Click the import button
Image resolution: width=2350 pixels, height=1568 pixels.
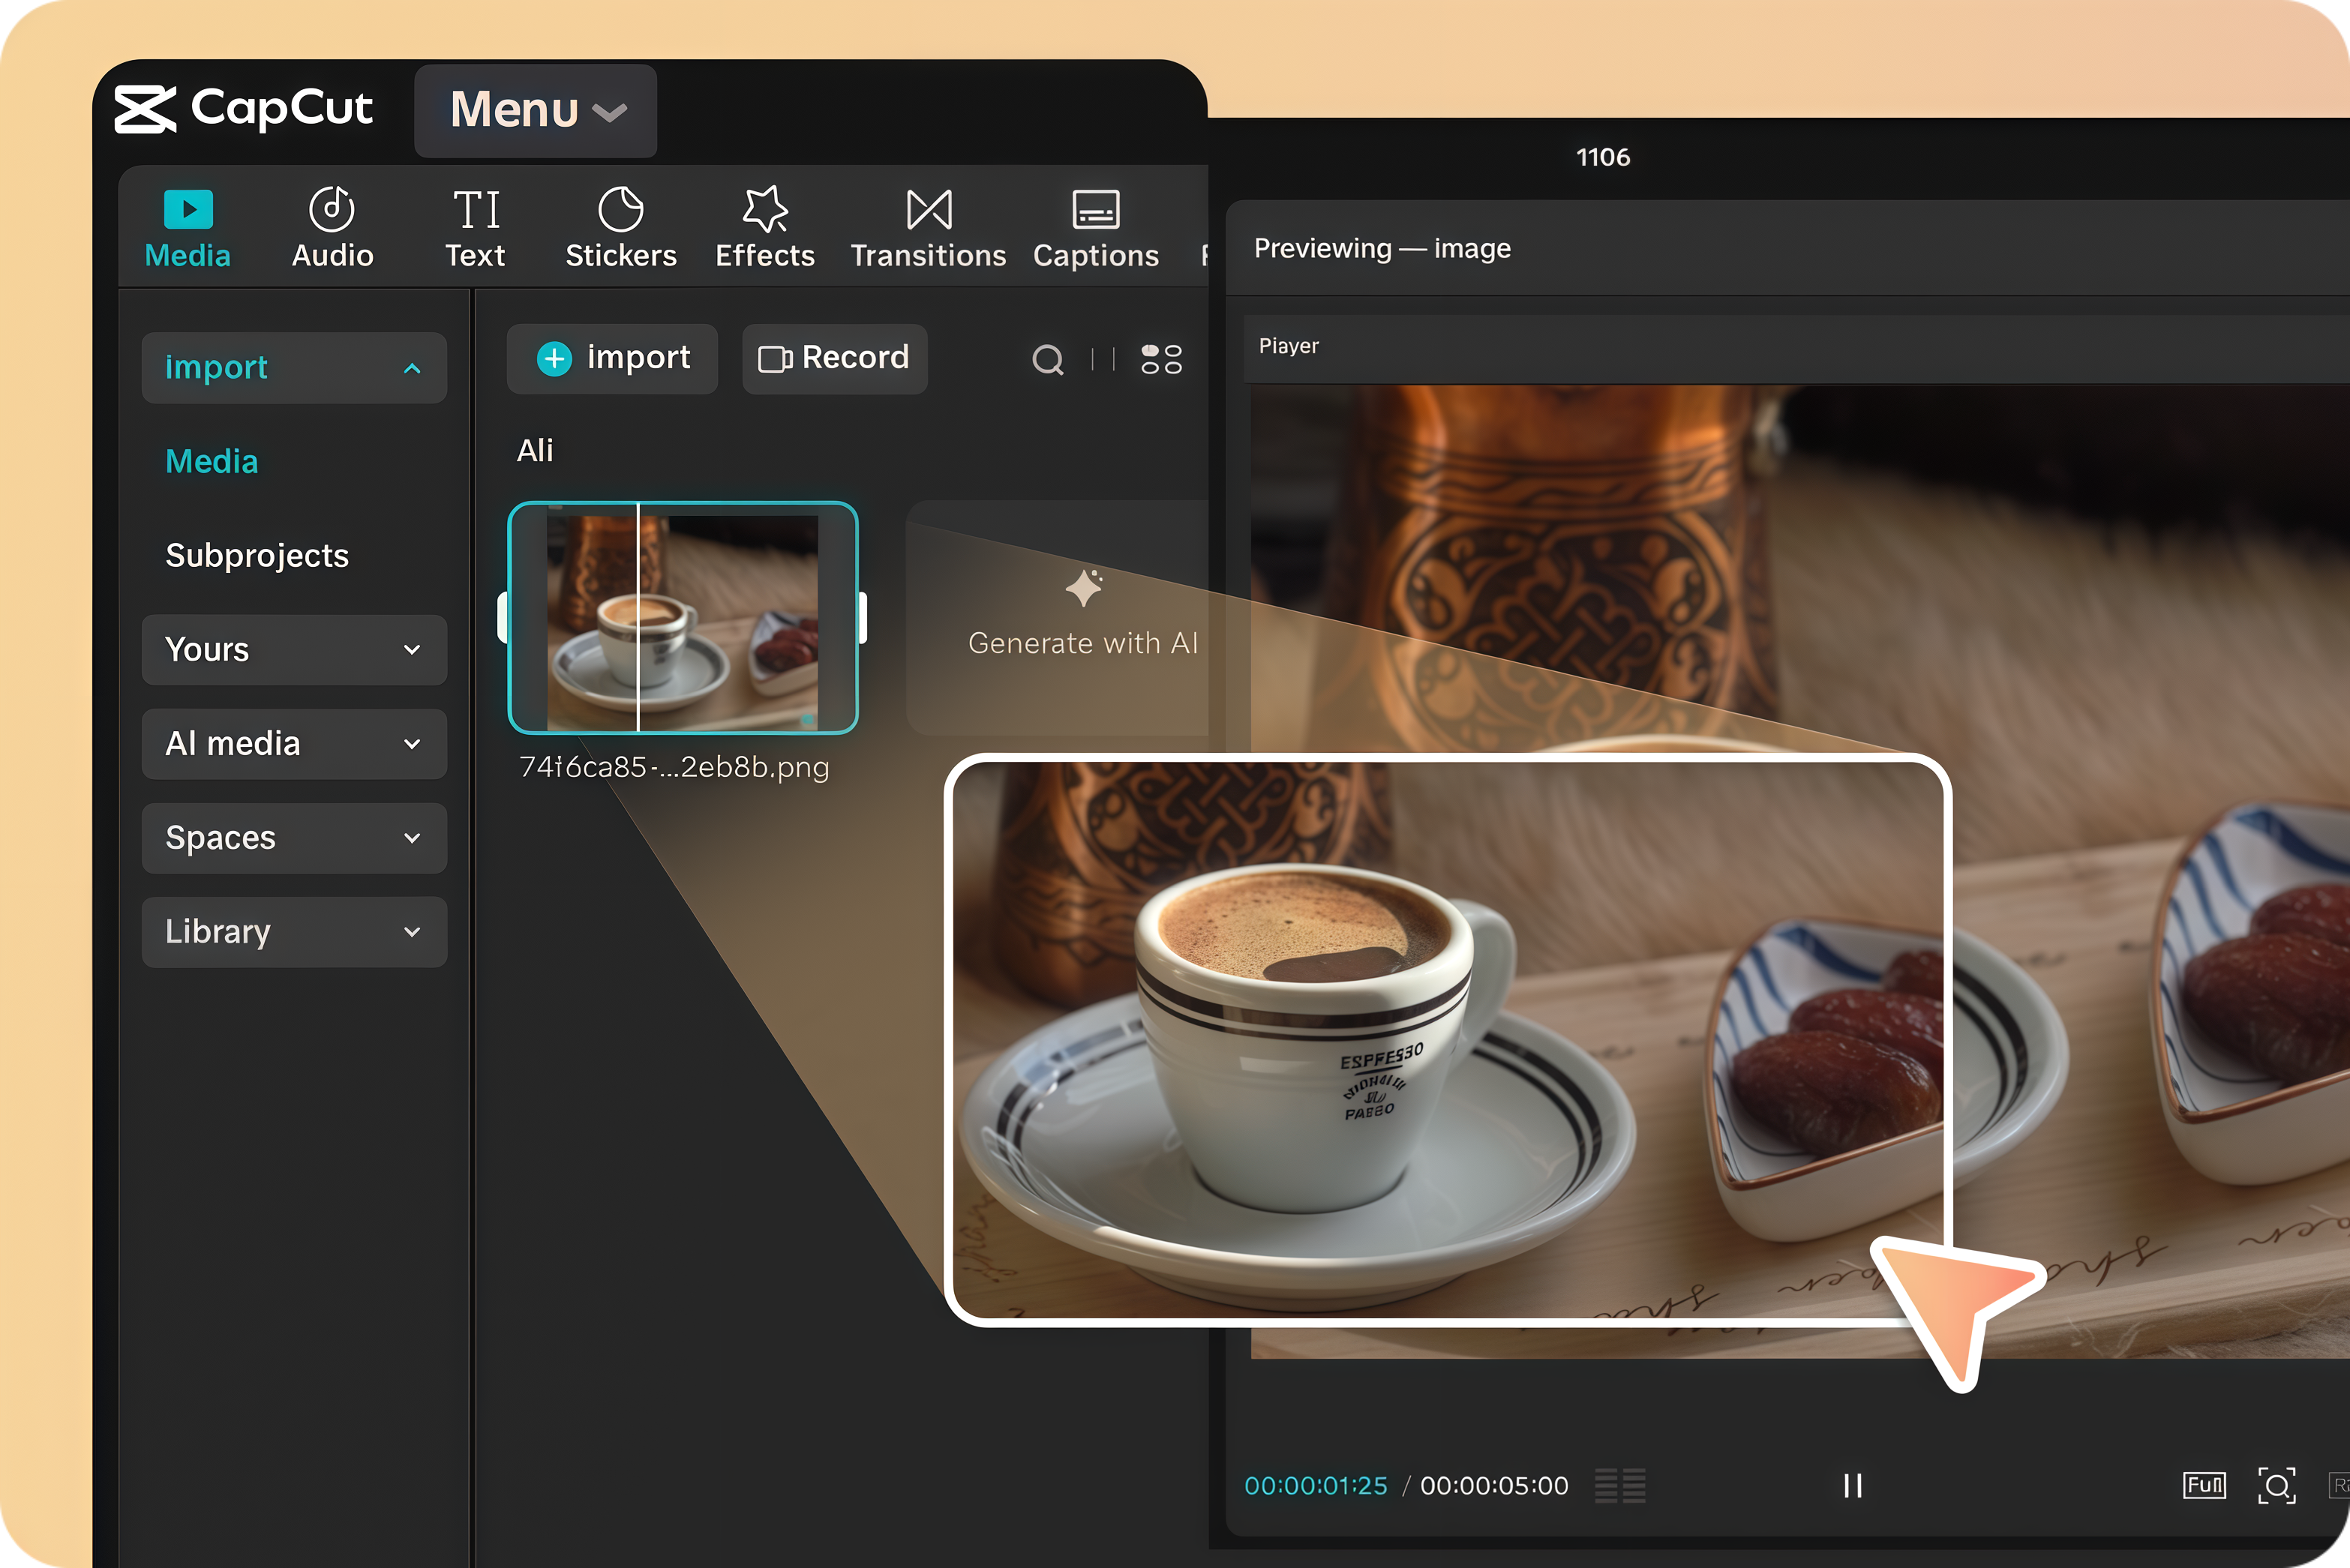[611, 358]
